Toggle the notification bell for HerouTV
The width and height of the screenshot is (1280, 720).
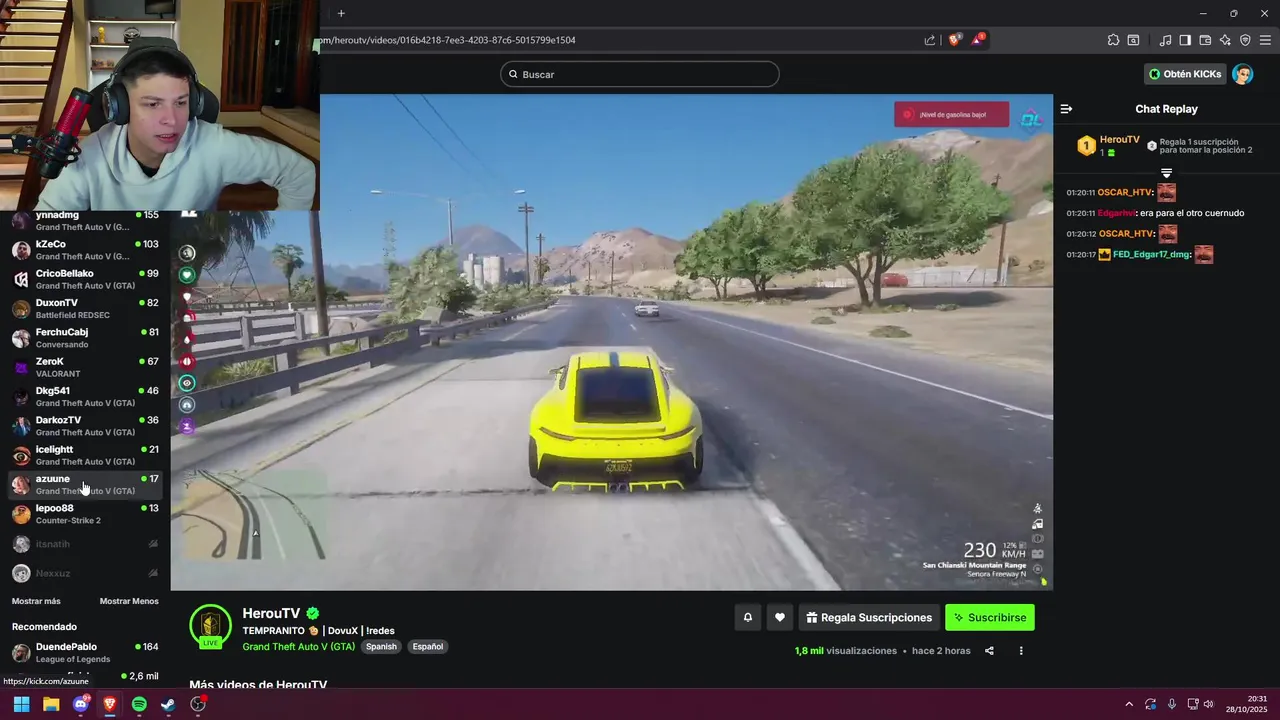pyautogui.click(x=747, y=618)
